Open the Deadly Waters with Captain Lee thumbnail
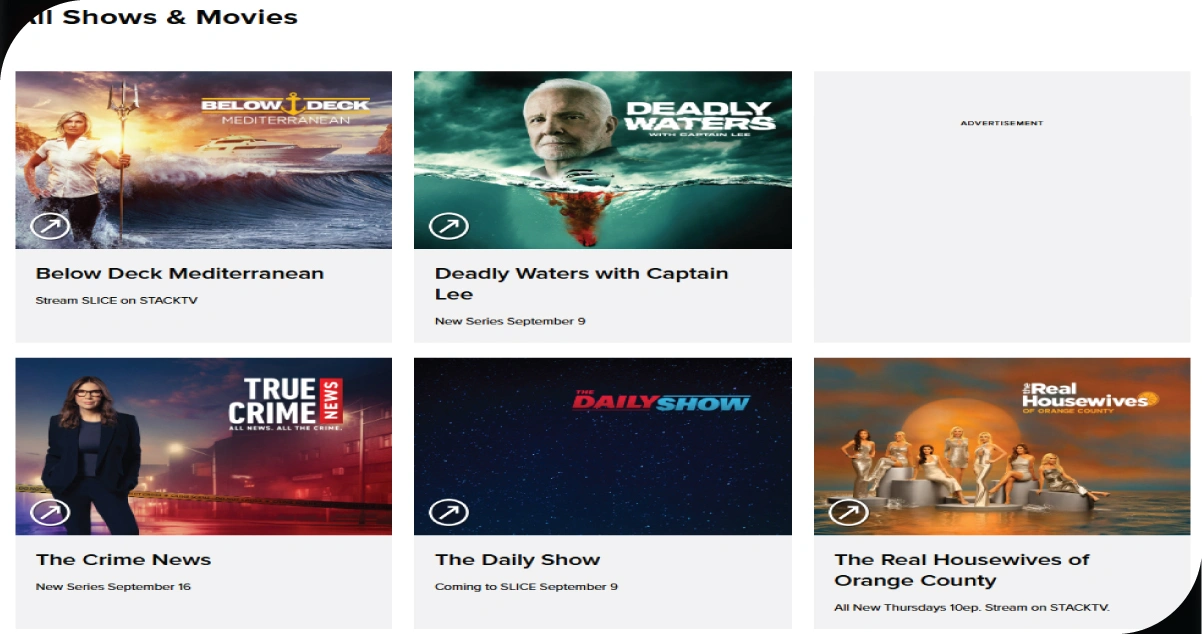 pyautogui.click(x=603, y=160)
